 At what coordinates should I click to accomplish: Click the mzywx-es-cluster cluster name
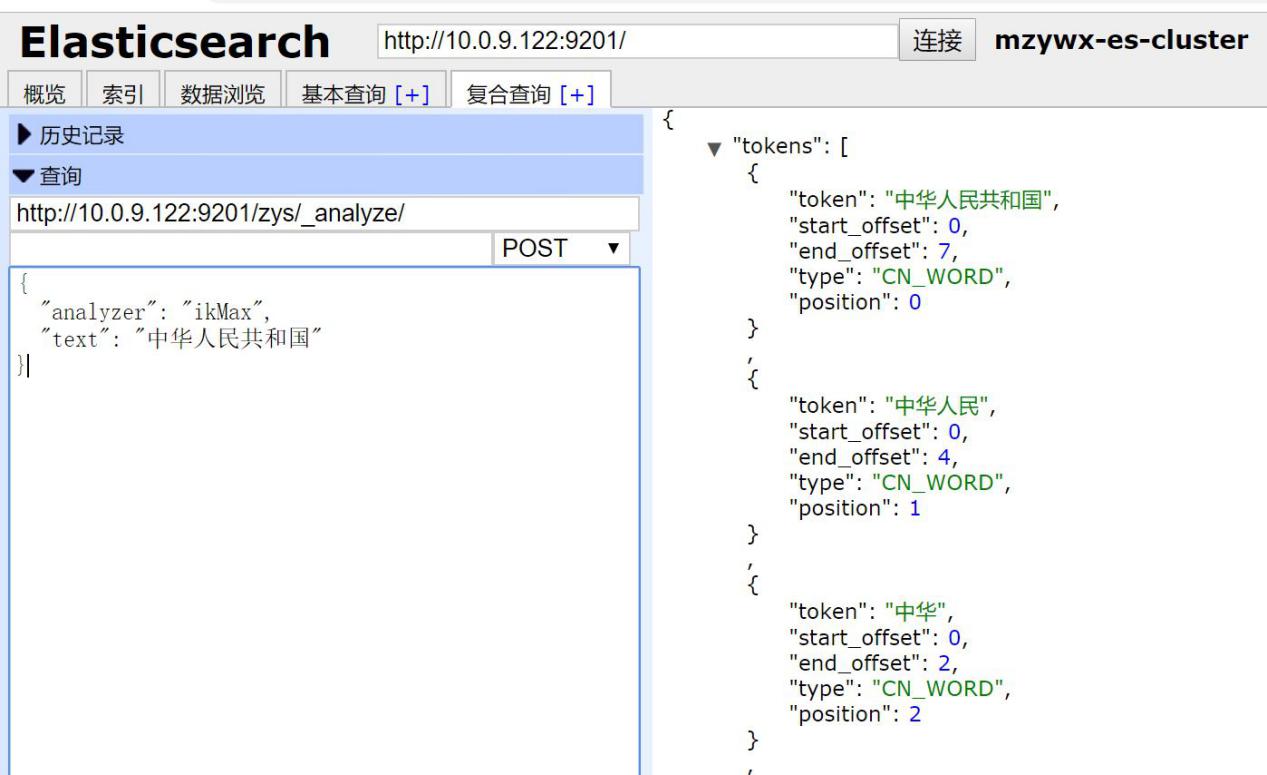tap(1120, 40)
